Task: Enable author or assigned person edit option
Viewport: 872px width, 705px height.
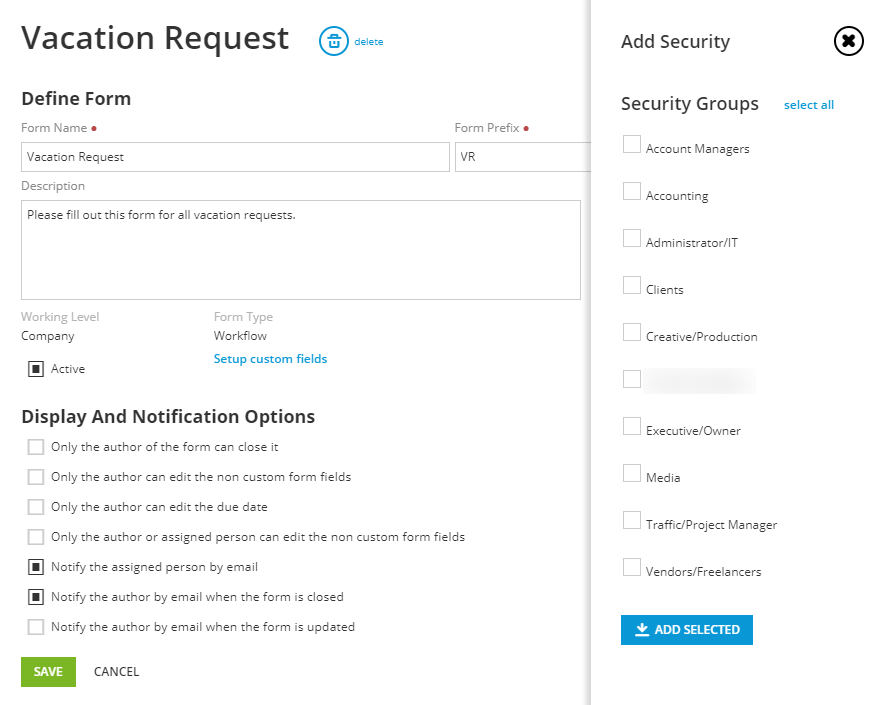Action: (x=36, y=537)
